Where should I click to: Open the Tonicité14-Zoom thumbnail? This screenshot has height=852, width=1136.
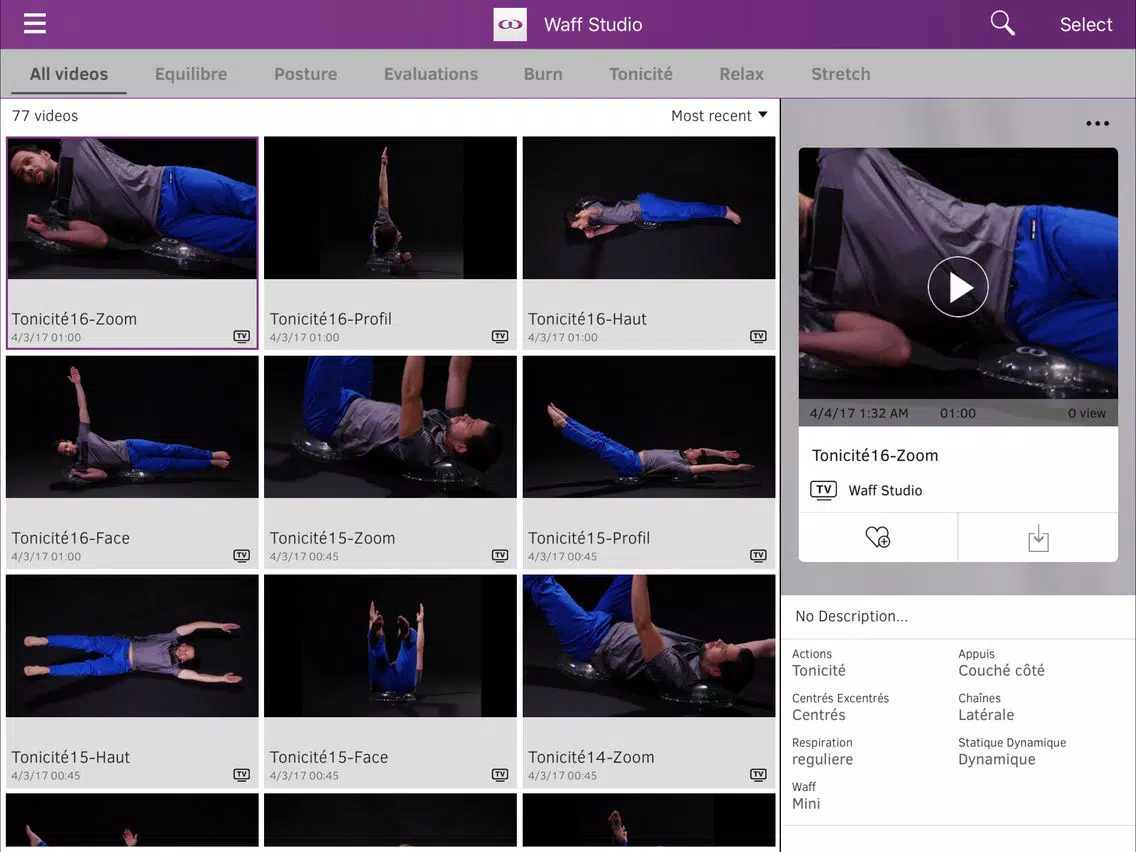[x=648, y=646]
